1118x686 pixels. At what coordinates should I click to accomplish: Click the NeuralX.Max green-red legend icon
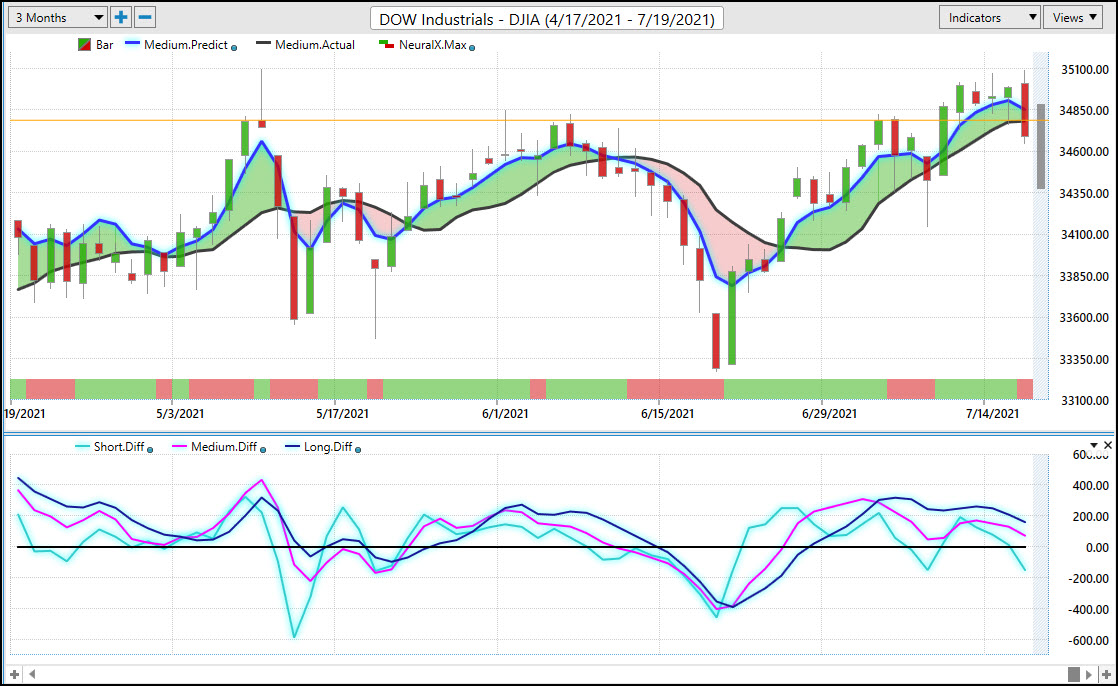[386, 45]
